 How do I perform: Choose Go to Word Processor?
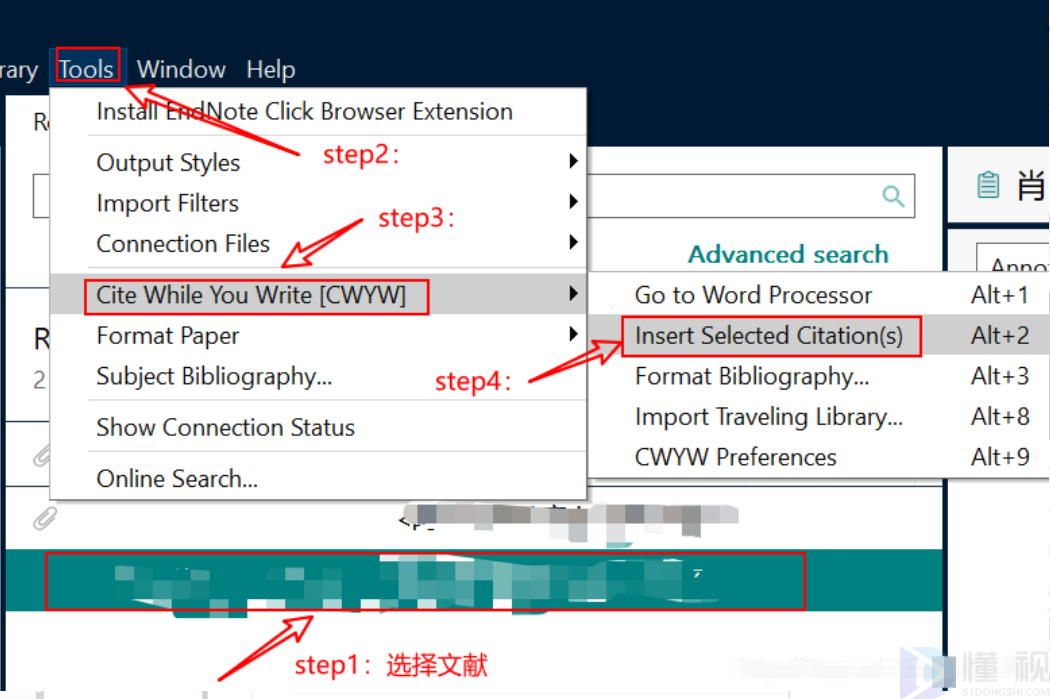point(753,295)
